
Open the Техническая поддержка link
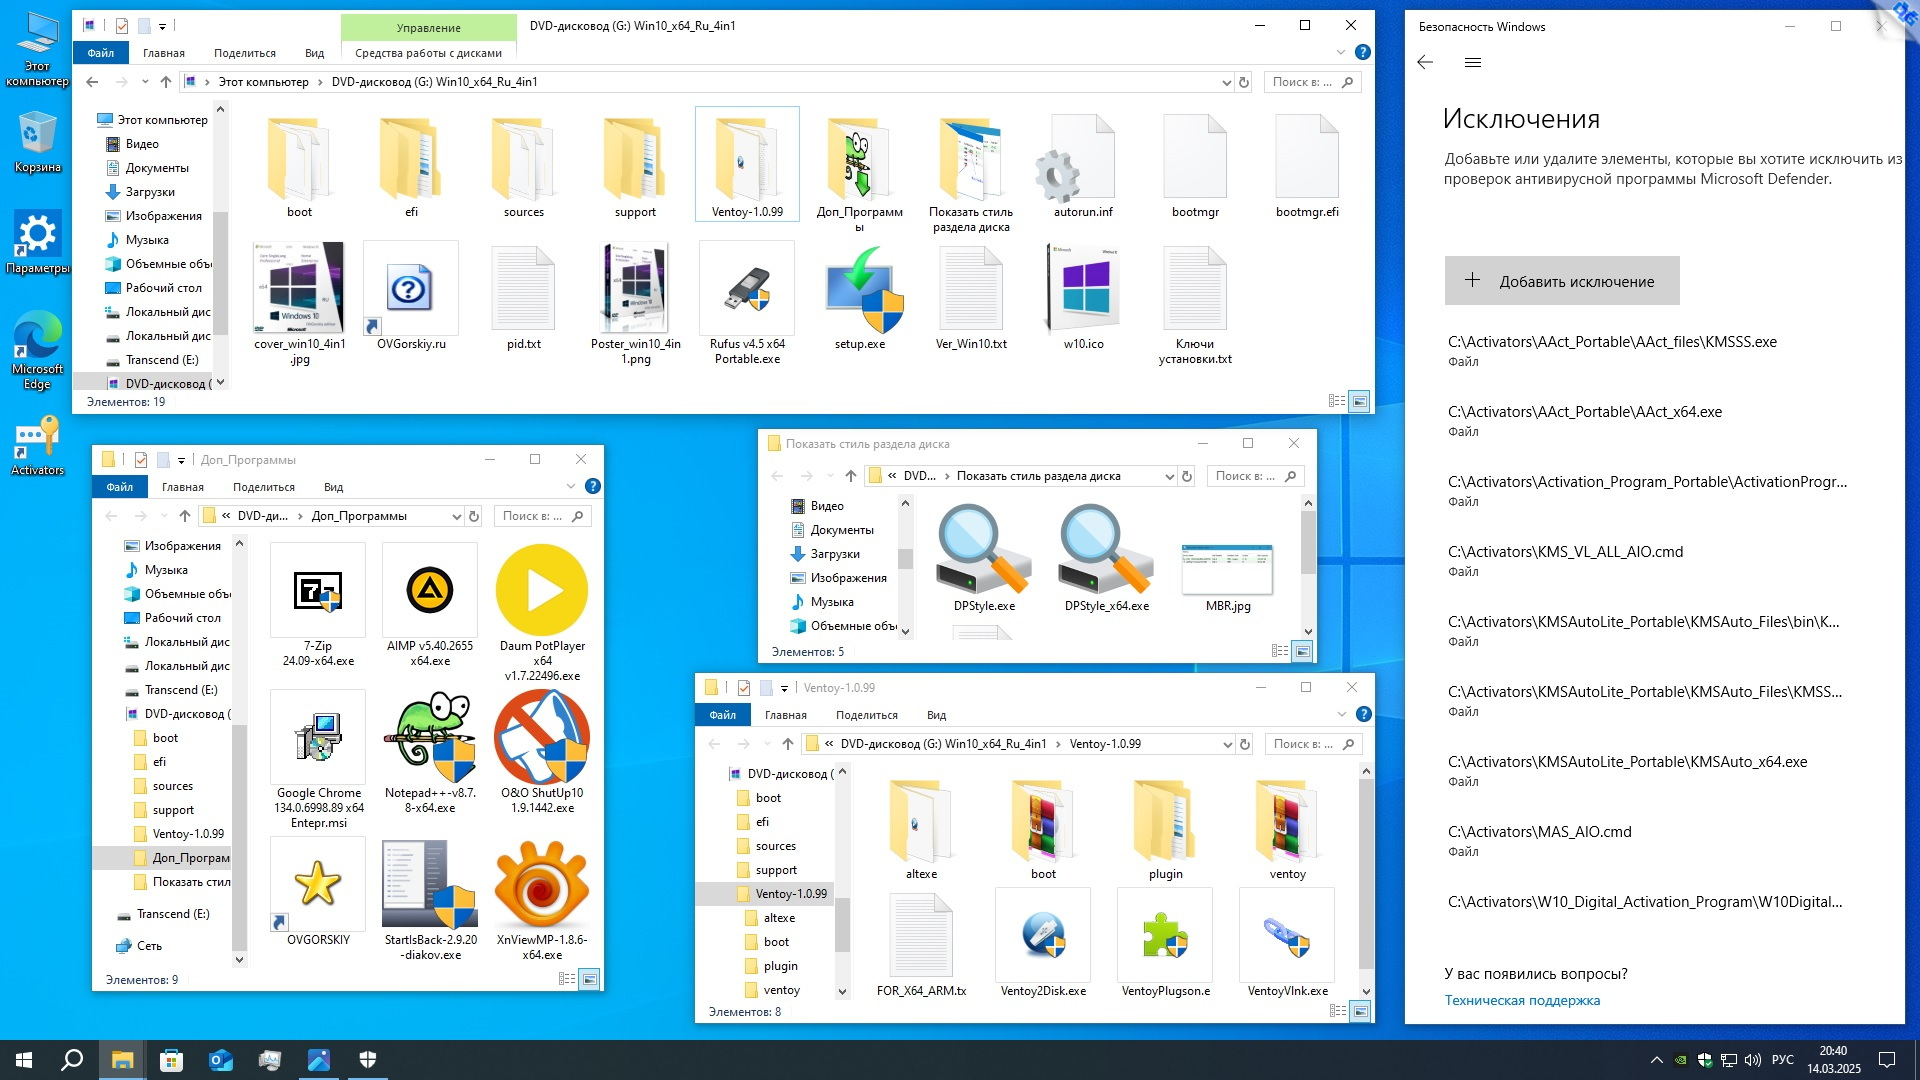coord(1522,1000)
